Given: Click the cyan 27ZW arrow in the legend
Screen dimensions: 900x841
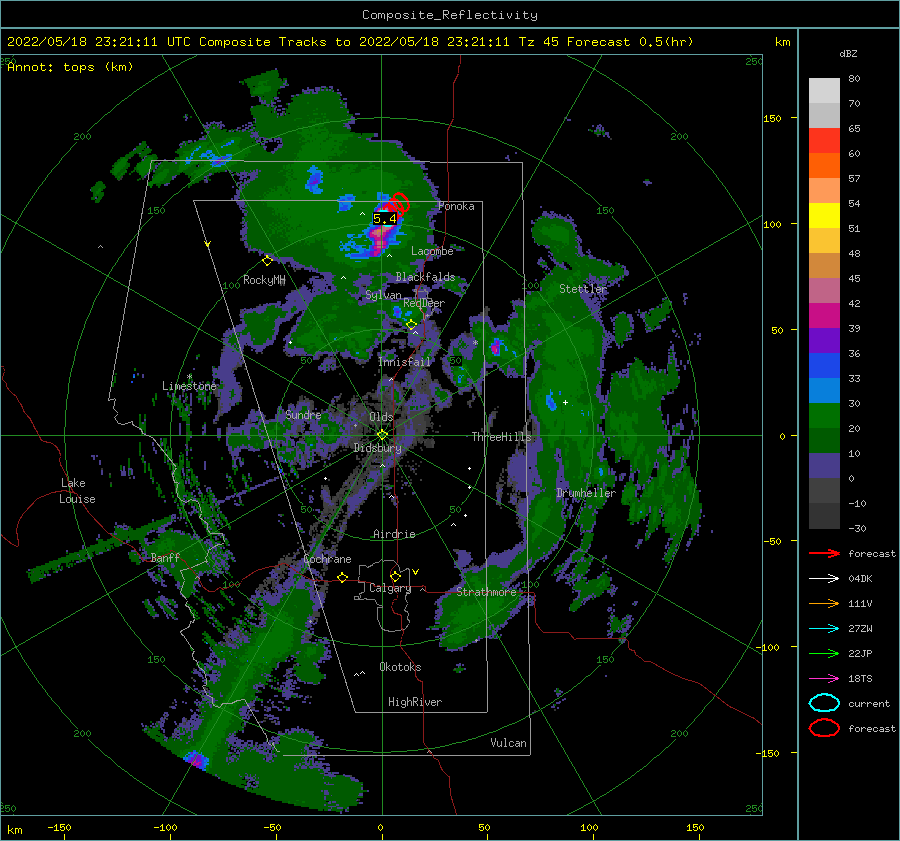Looking at the screenshot, I should 824,629.
